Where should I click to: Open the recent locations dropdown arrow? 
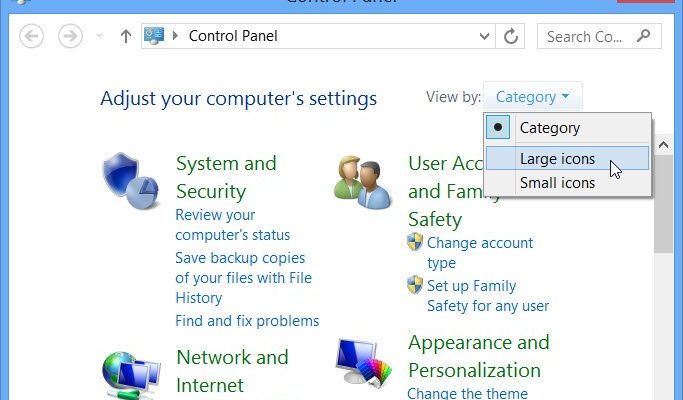[x=100, y=36]
